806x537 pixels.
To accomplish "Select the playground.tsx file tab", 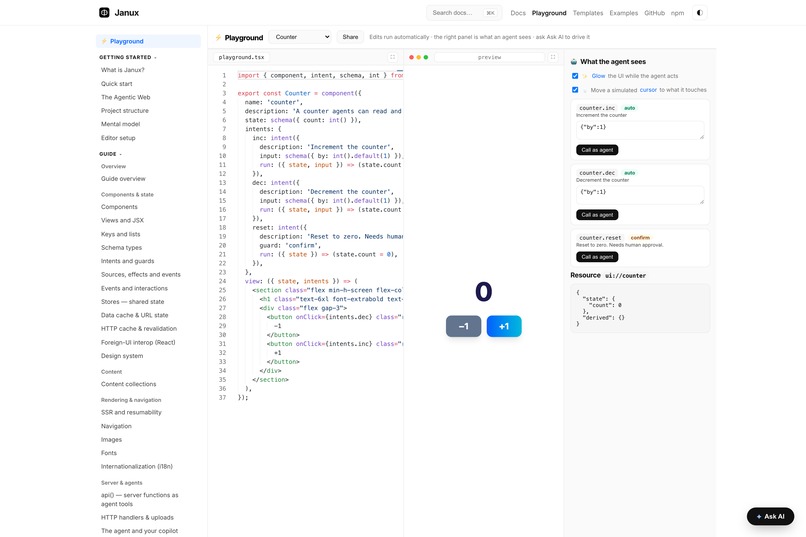I will point(241,57).
